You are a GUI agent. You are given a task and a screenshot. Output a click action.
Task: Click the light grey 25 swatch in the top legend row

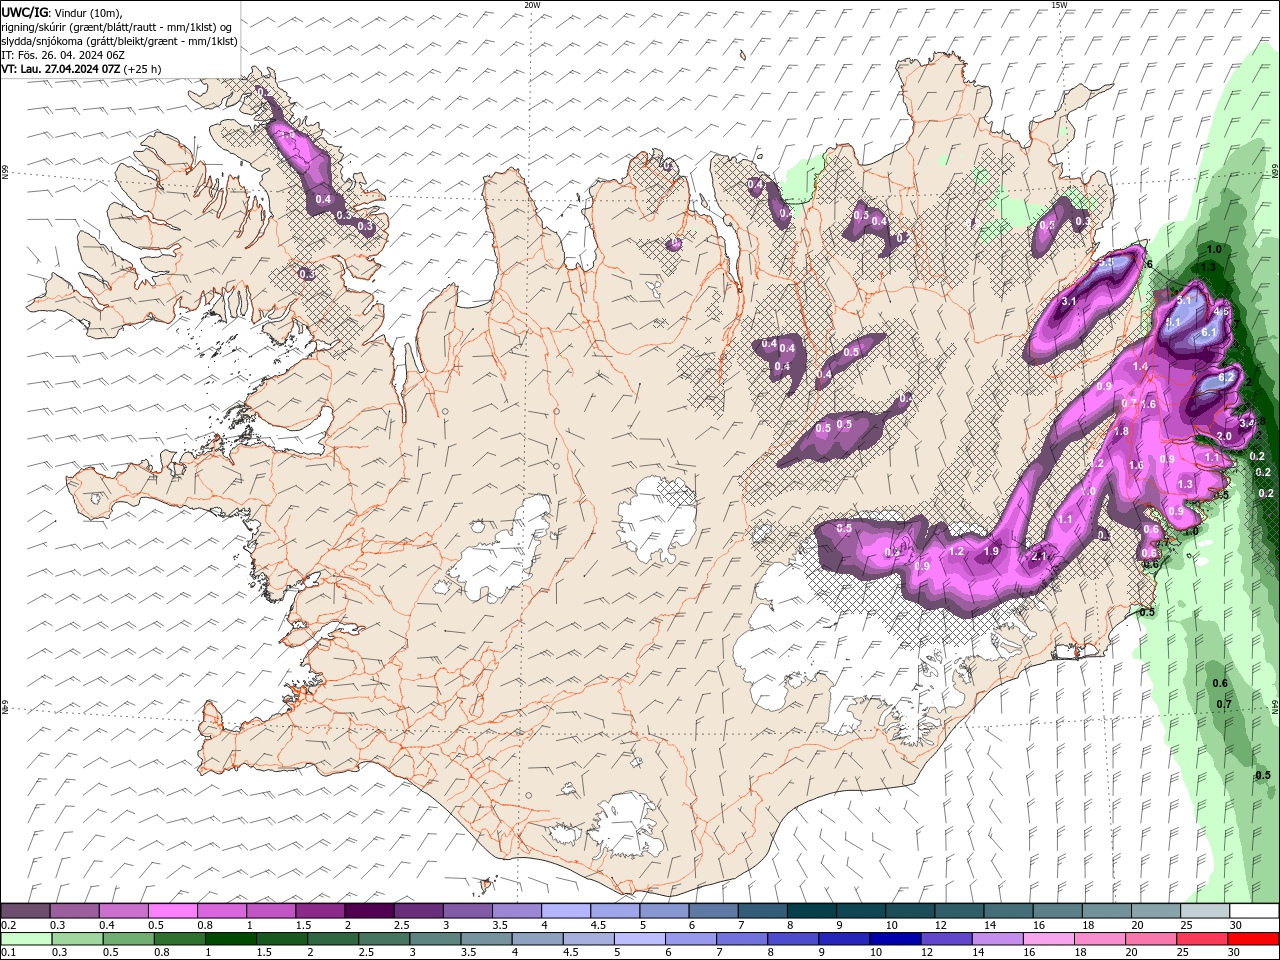tap(1204, 911)
